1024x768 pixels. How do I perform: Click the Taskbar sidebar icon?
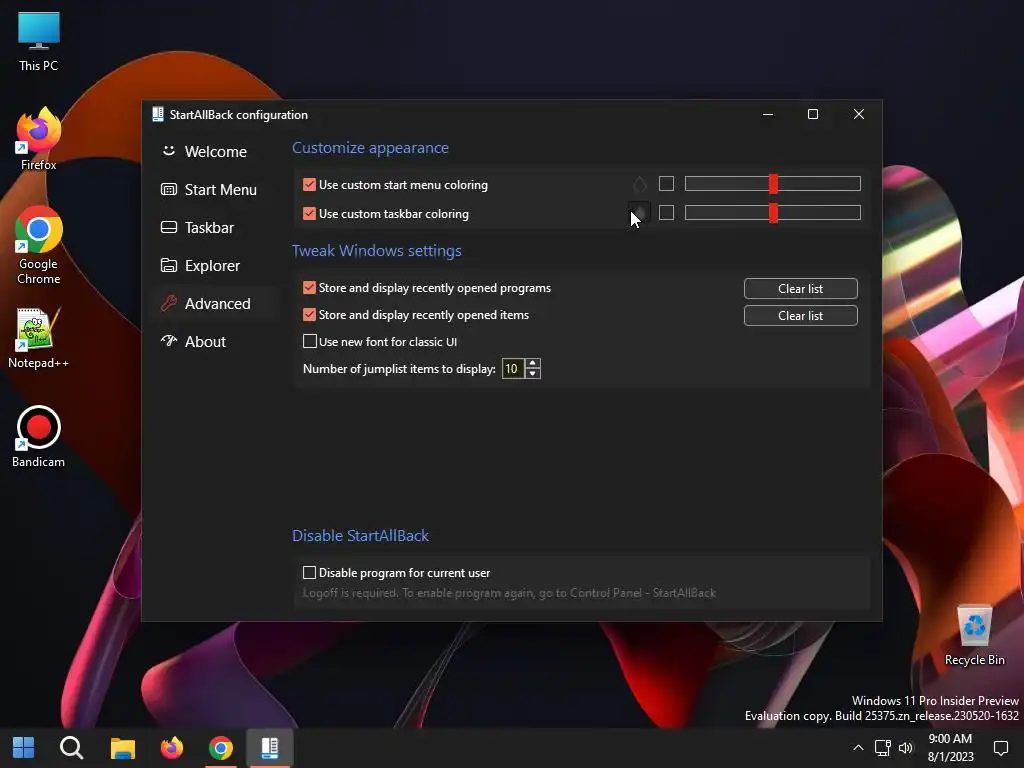(168, 227)
